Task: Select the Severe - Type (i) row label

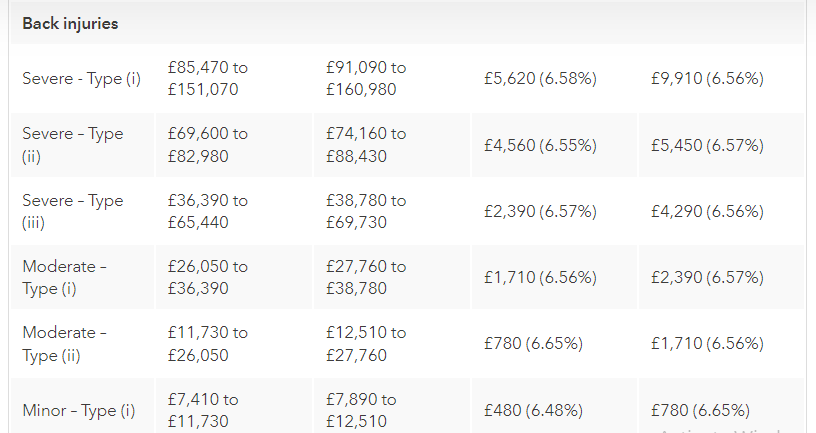Action: pos(82,79)
